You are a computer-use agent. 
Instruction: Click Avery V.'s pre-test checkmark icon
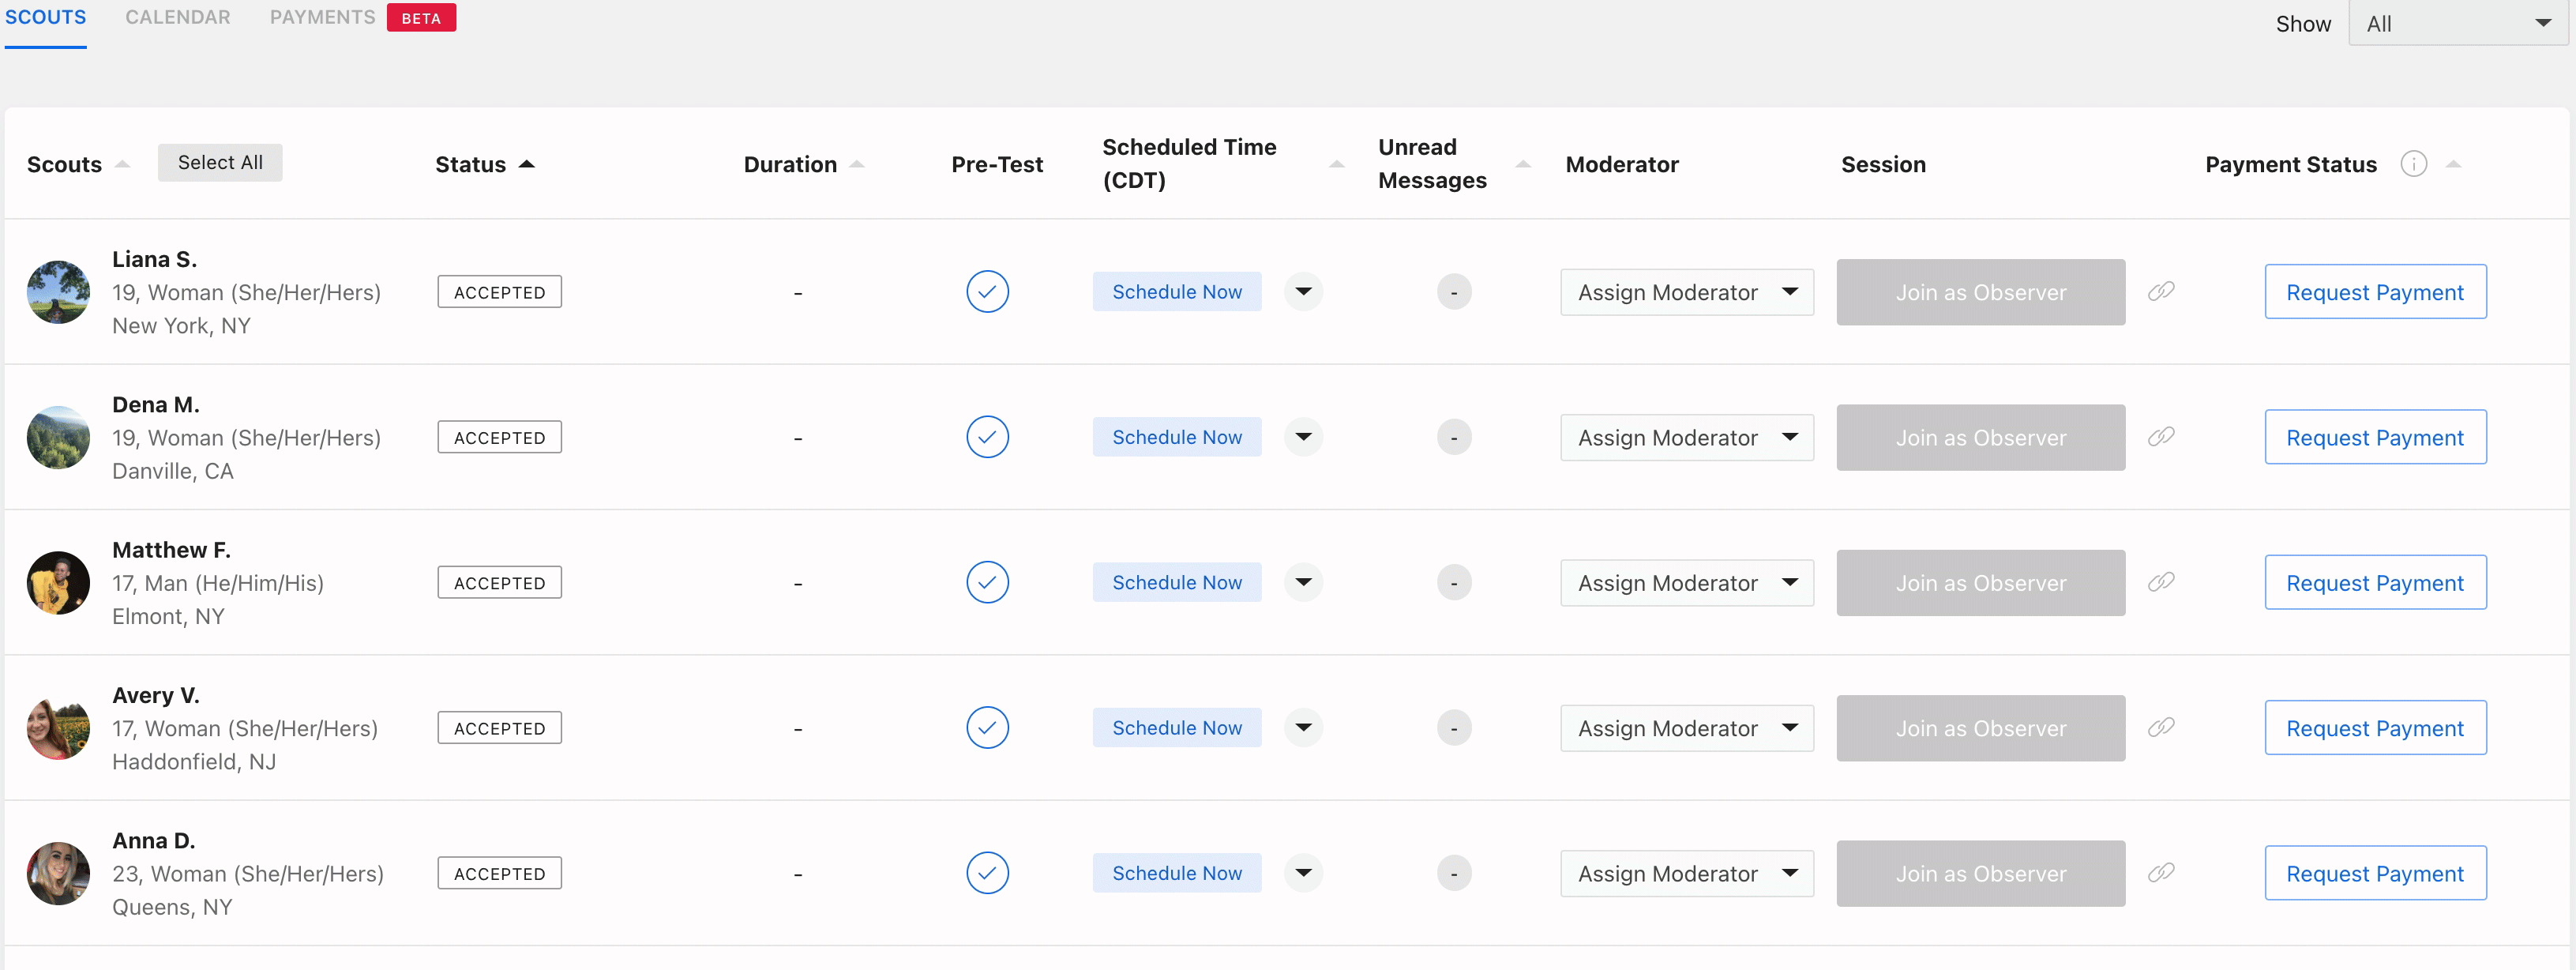click(987, 728)
